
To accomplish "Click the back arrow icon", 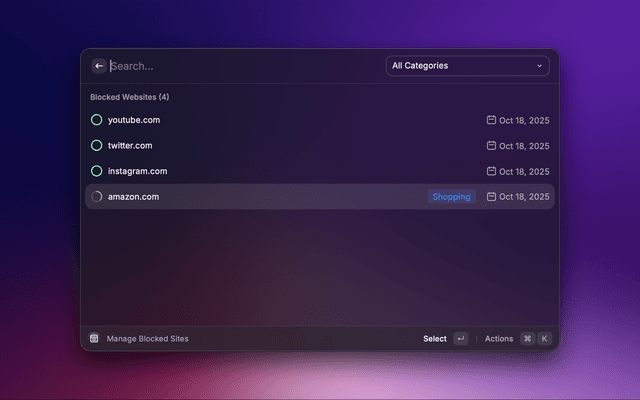I will click(99, 66).
